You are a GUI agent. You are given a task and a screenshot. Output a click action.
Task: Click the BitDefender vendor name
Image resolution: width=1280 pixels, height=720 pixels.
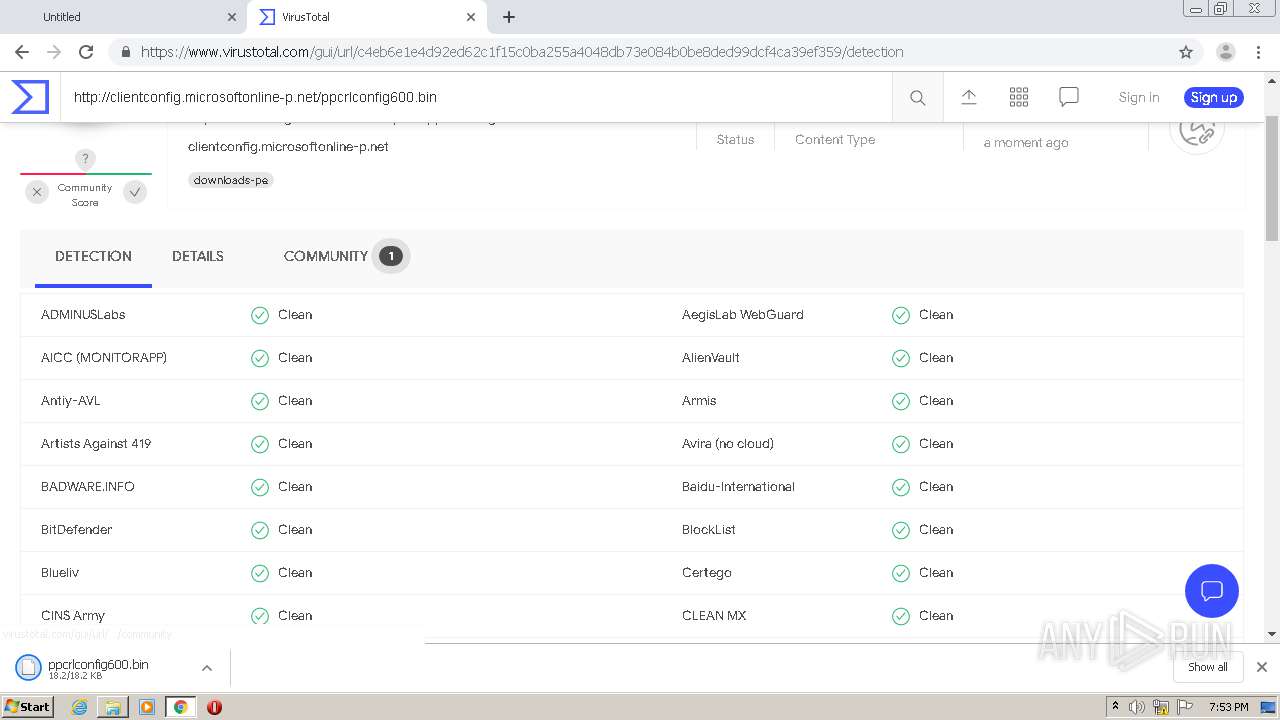(x=77, y=529)
